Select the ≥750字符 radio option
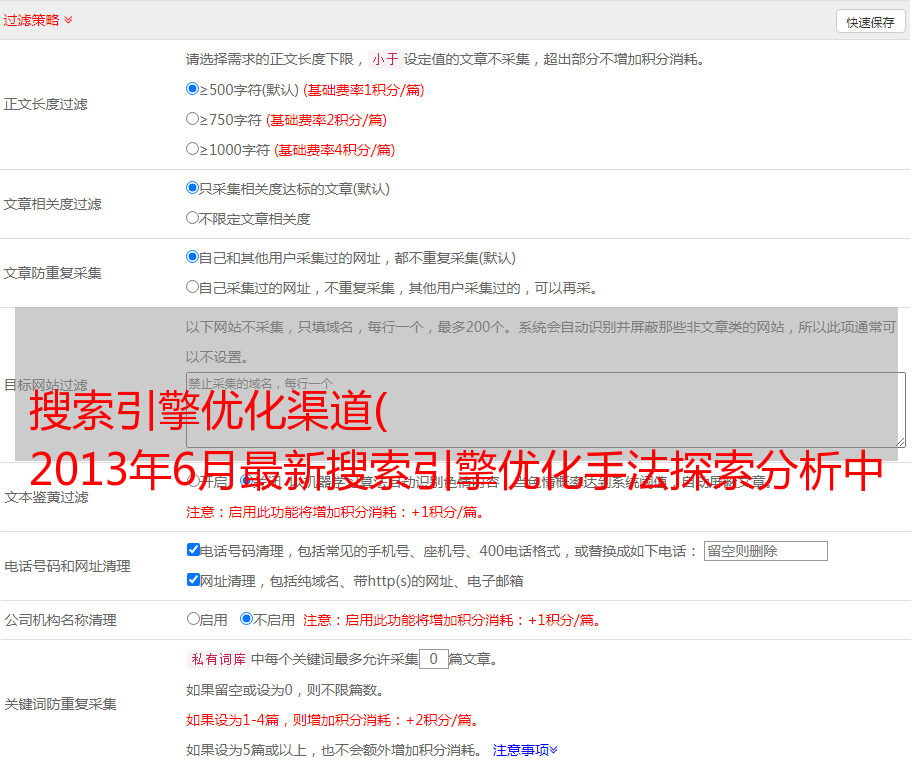 (x=192, y=119)
